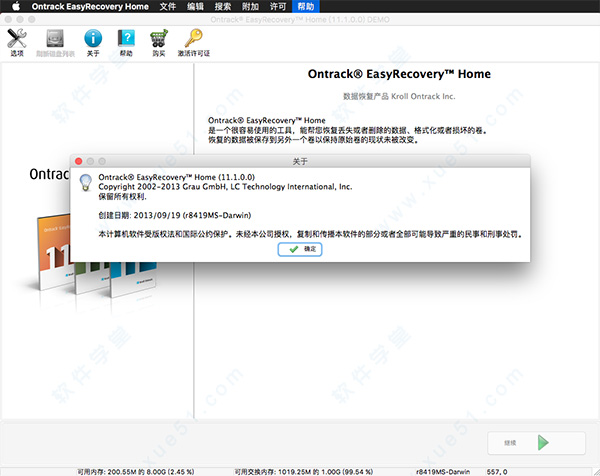Image resolution: width=600 pixels, height=476 pixels.
Task: Open the highlighted 帮助 menu
Action: coord(305,7)
